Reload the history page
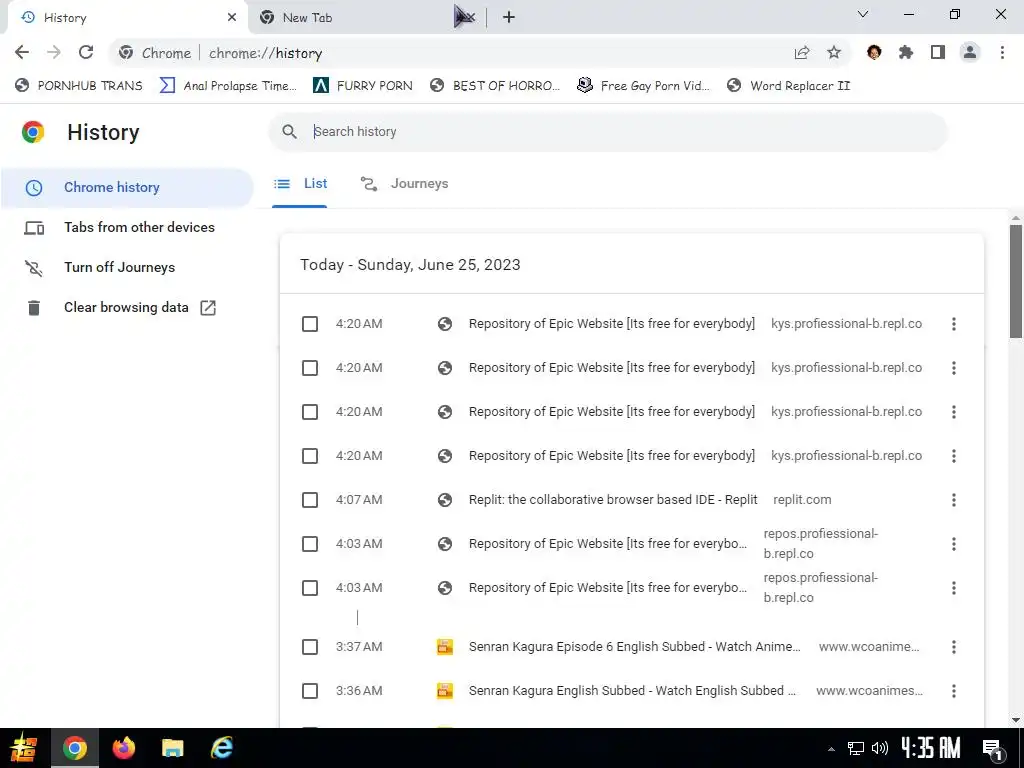Screen dimensions: 1024x768 (x=86, y=53)
